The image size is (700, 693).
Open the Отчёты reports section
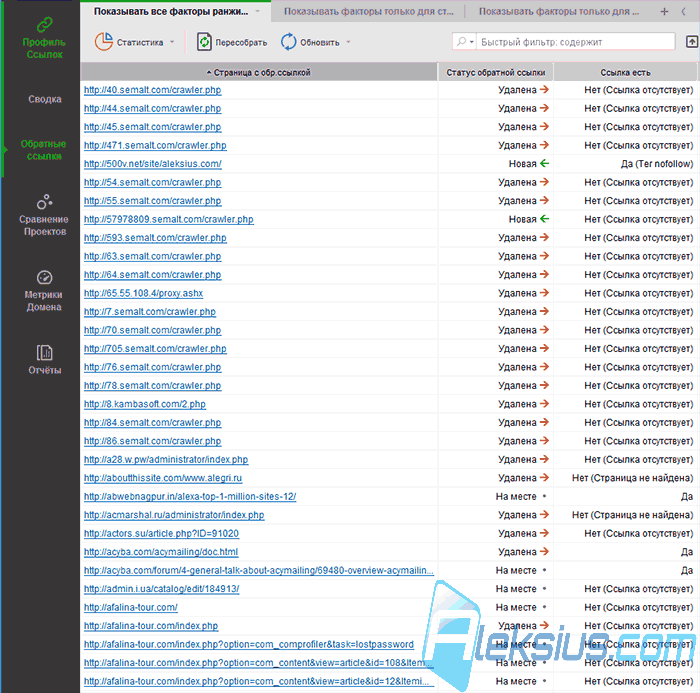[x=44, y=359]
